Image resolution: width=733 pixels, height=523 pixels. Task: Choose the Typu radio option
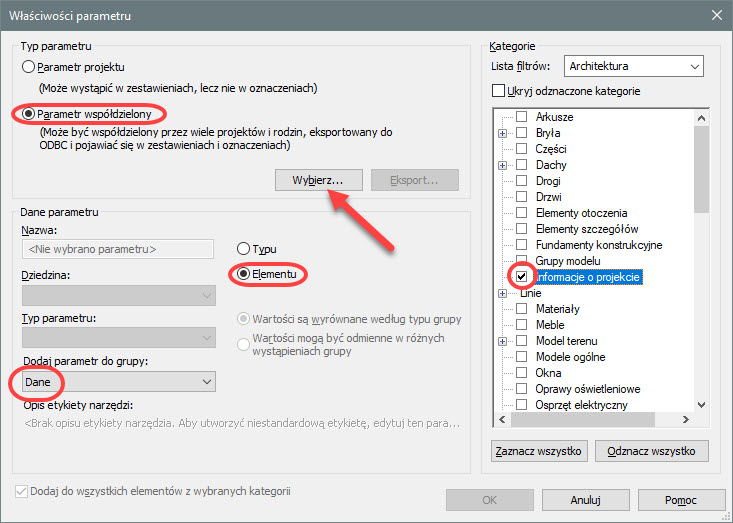[243, 248]
